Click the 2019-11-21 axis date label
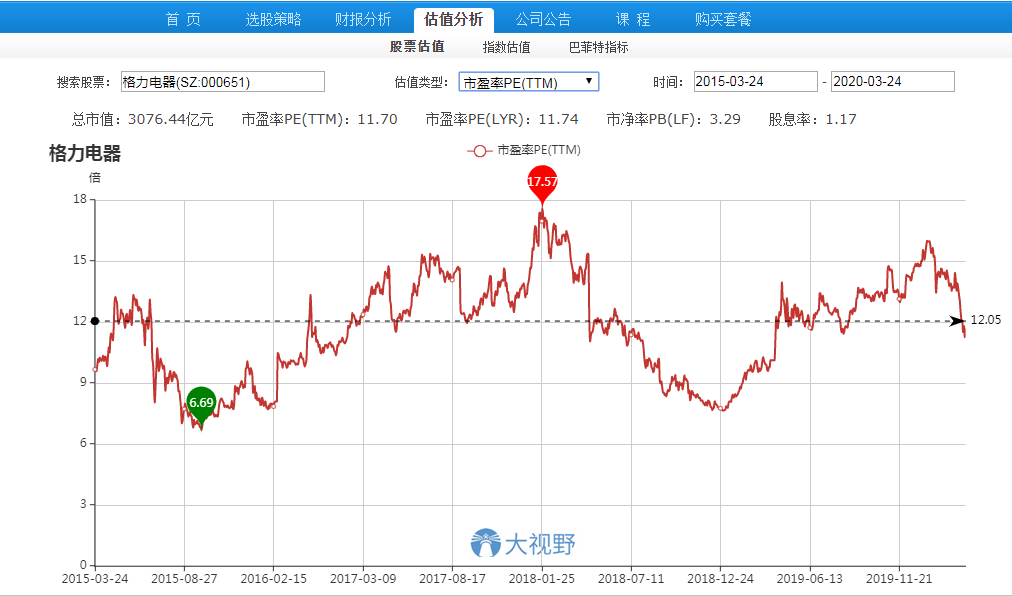1012x596 pixels. (899, 579)
